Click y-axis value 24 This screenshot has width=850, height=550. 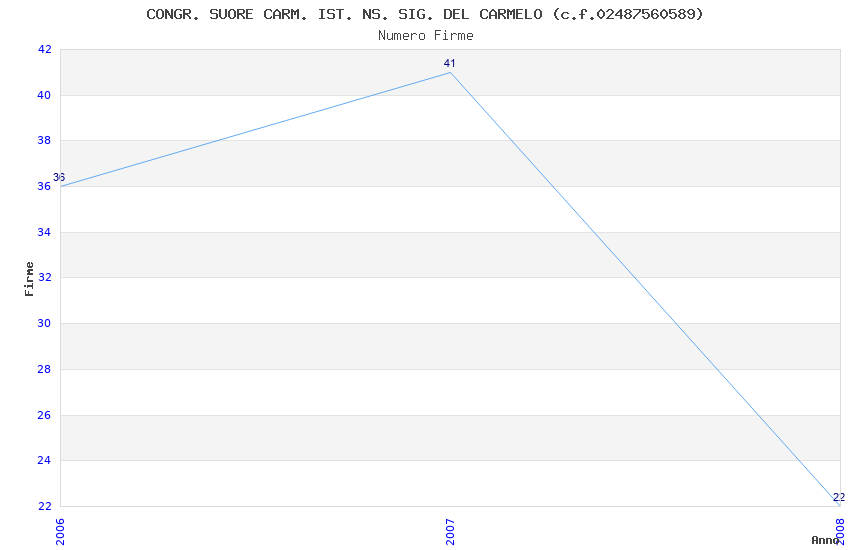44,461
